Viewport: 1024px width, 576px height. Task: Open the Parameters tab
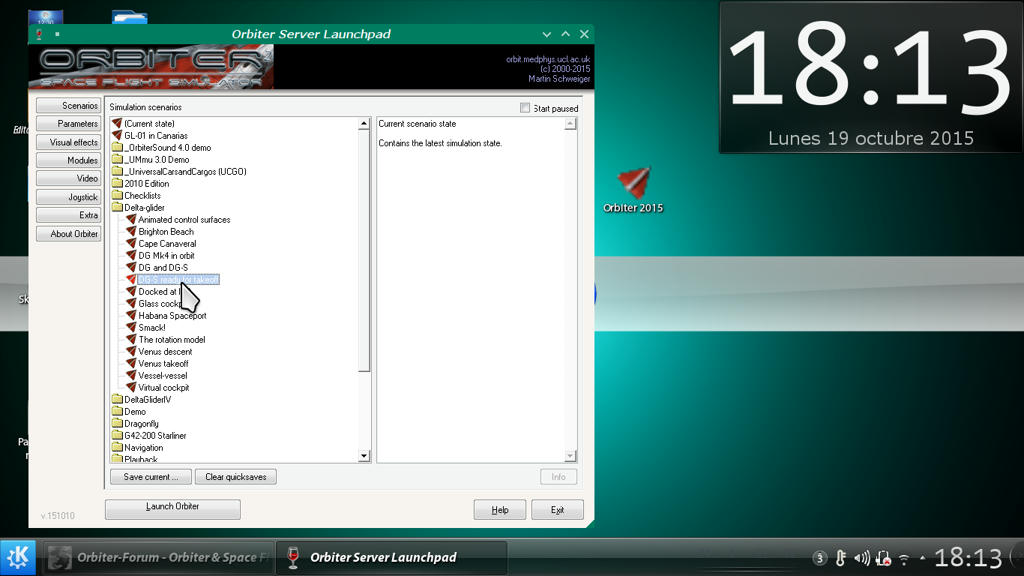click(x=69, y=123)
